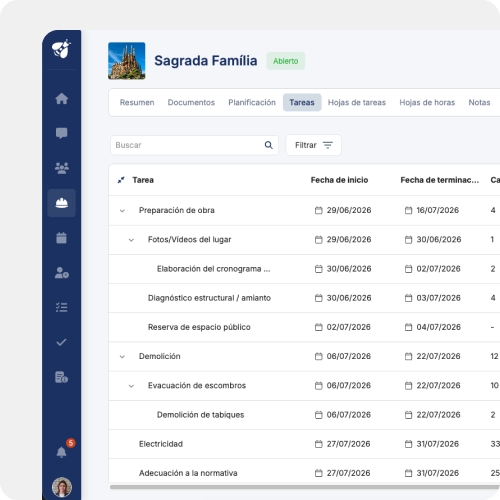Click the Abierto status badge
Image resolution: width=500 pixels, height=500 pixels.
coord(286,61)
